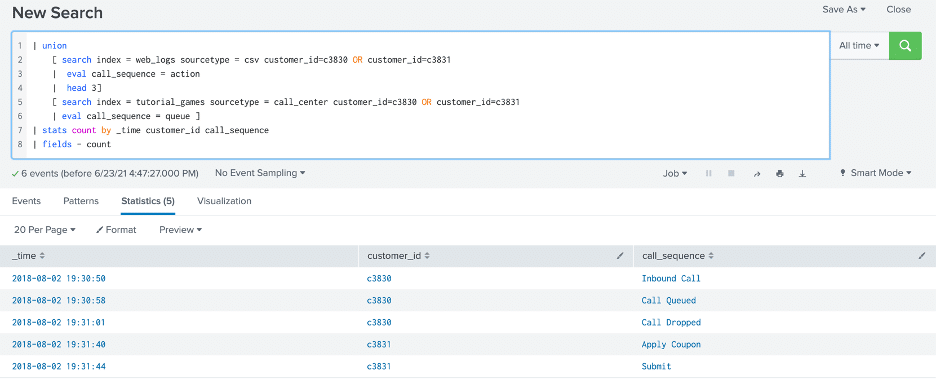Open the Save As dropdown
Viewport: 936px width, 384px height.
[844, 10]
